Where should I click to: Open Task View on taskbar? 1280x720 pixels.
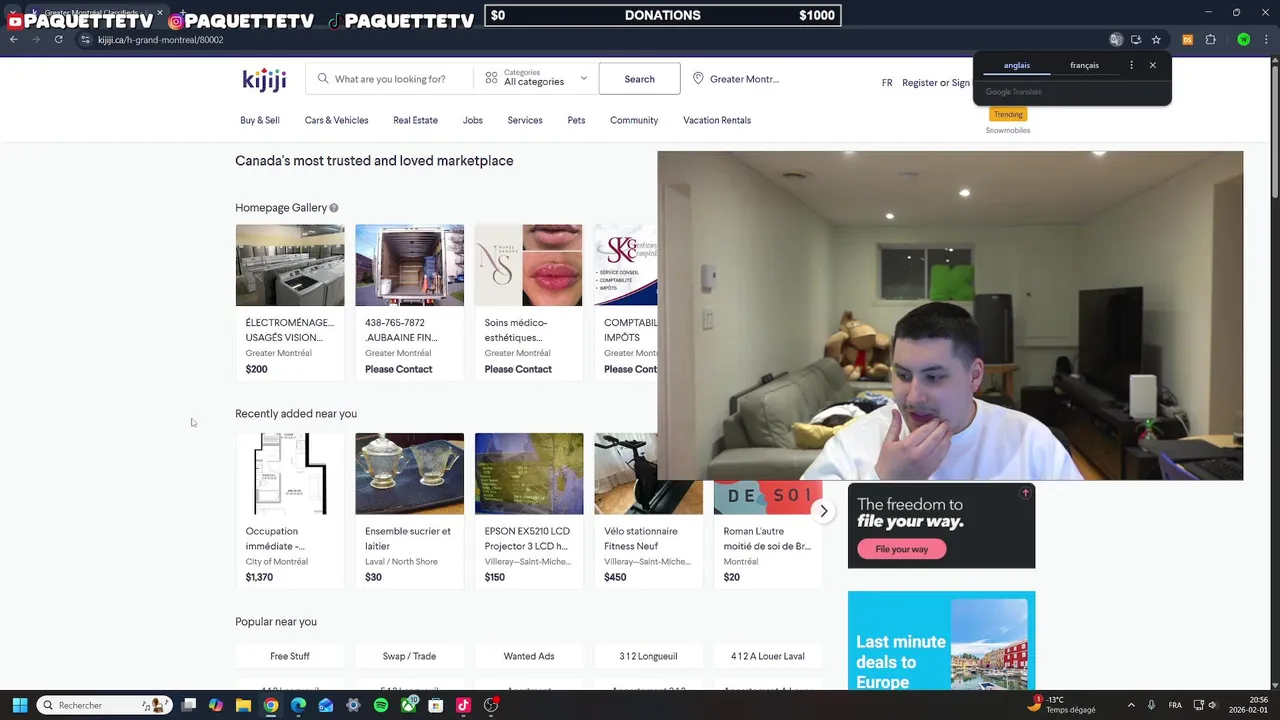188,705
